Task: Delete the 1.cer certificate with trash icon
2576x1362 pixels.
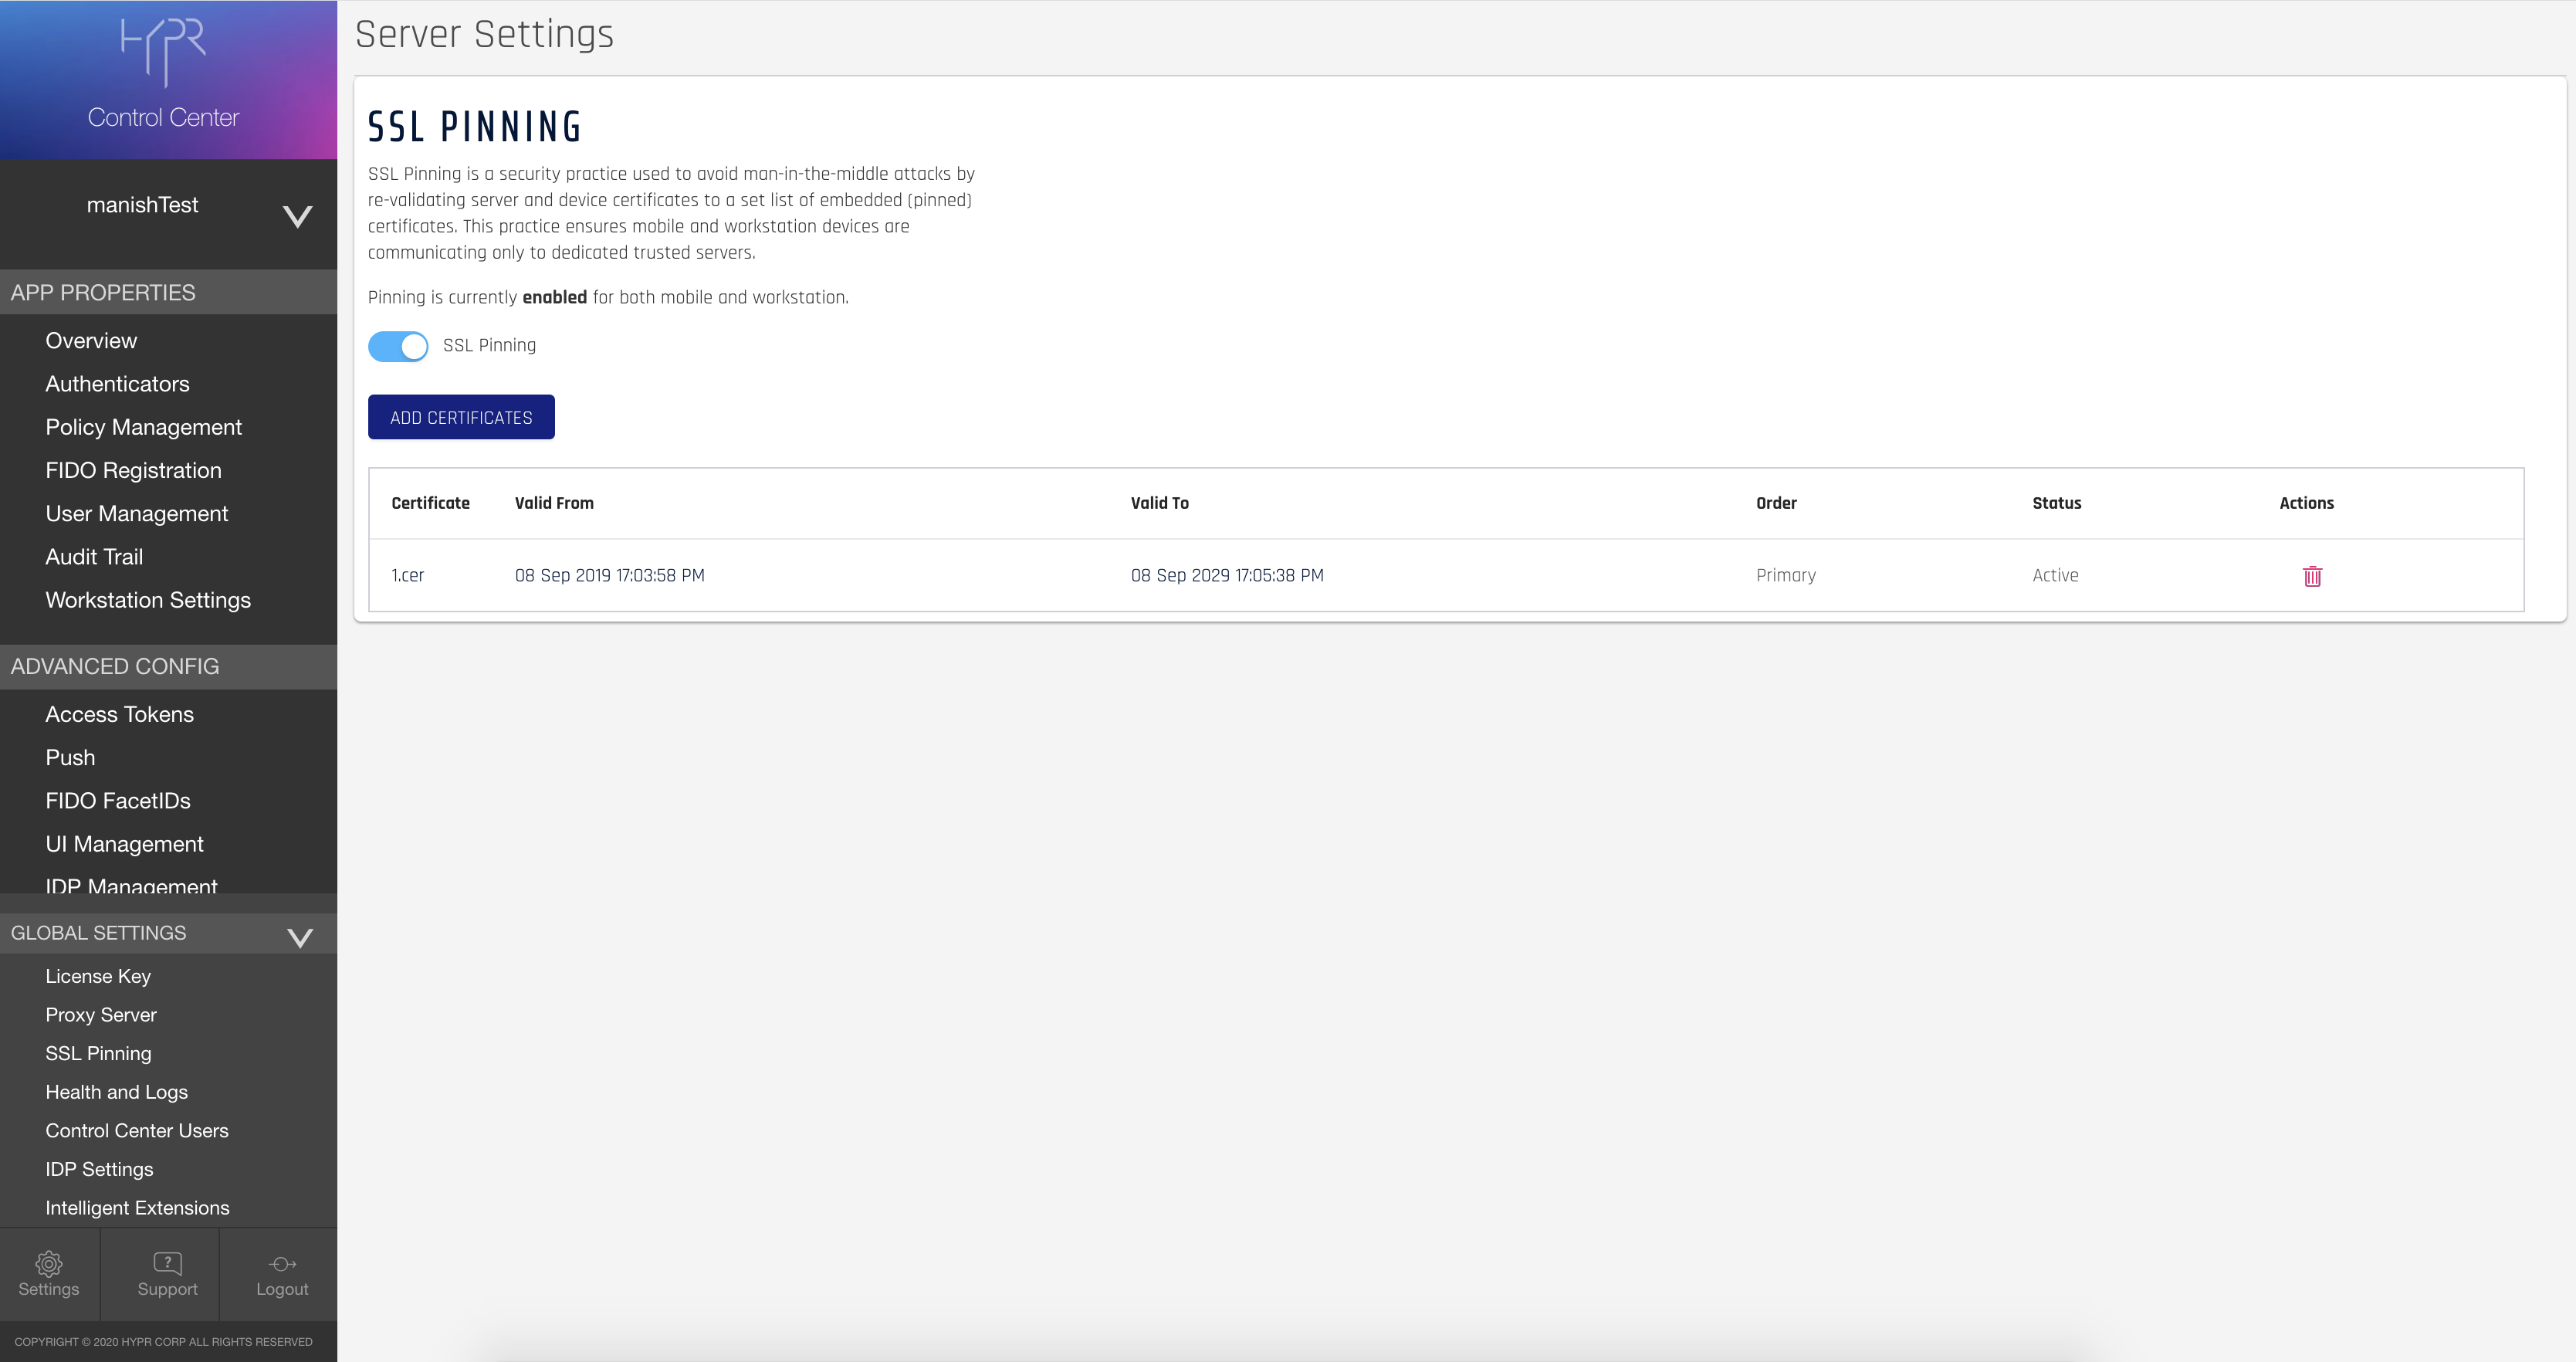Action: tap(2311, 576)
